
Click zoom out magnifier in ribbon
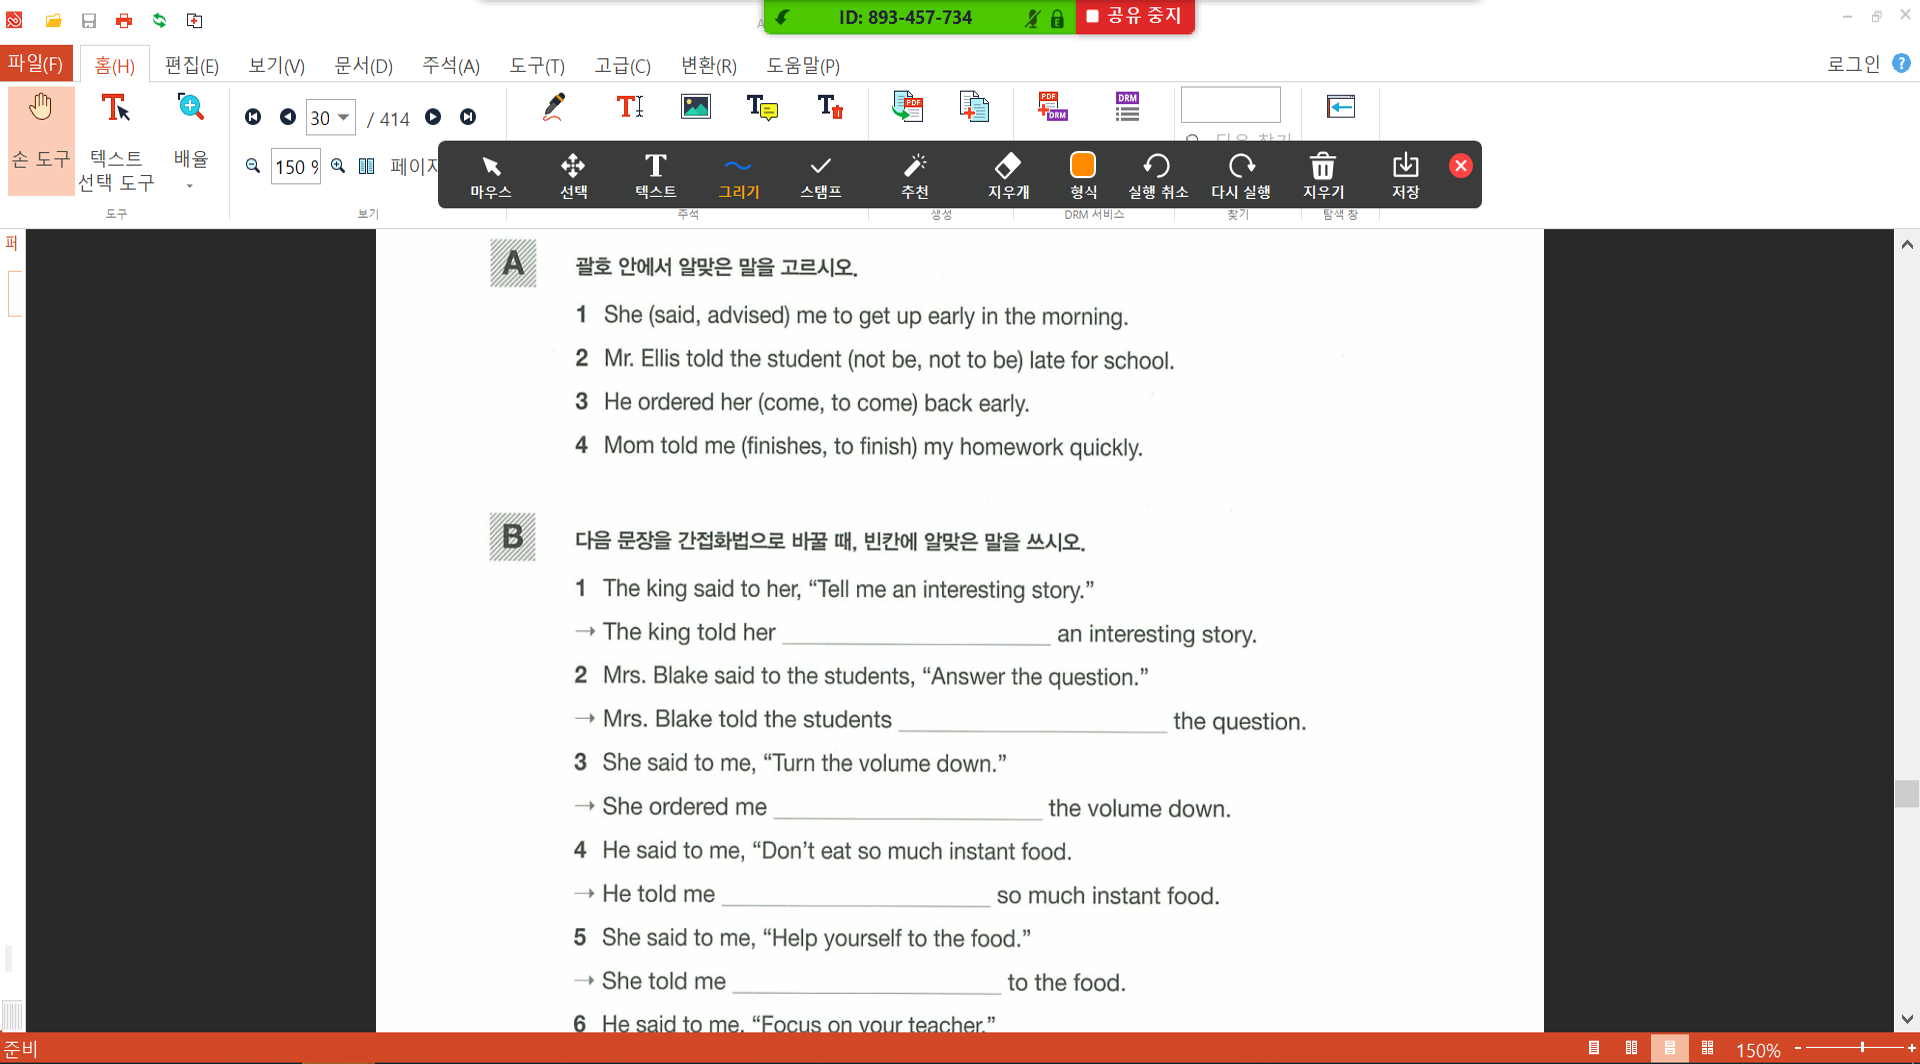point(253,166)
